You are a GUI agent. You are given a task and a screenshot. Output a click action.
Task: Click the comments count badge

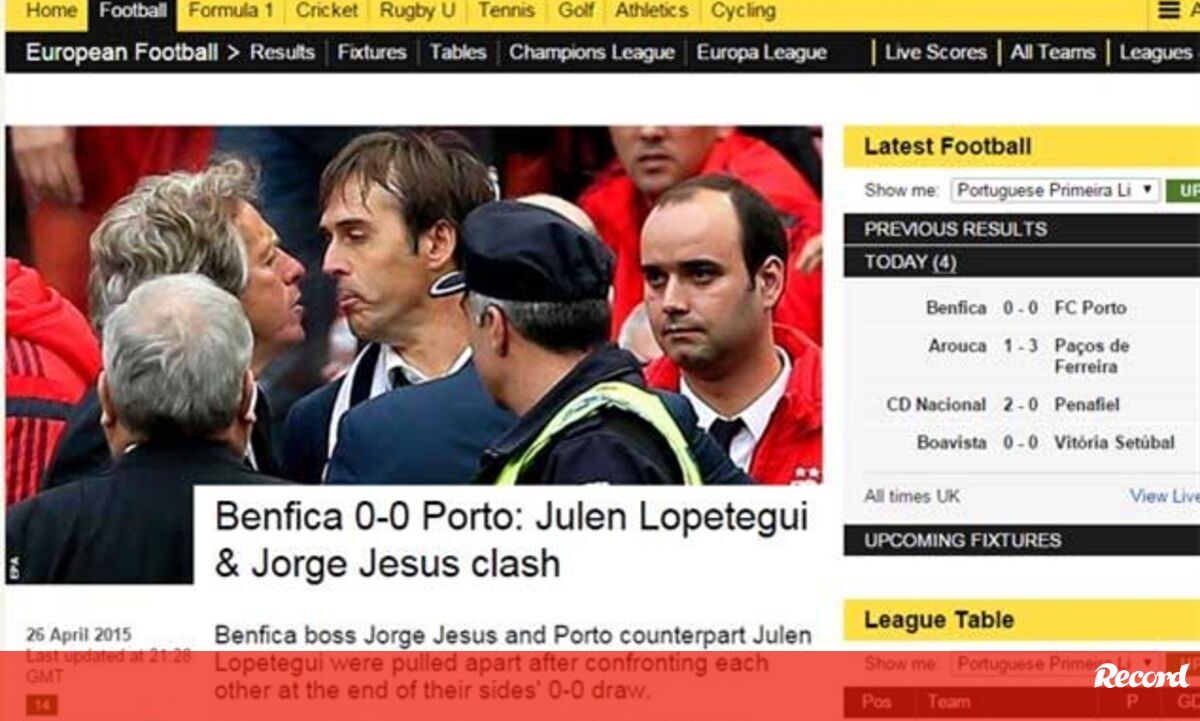coord(42,705)
